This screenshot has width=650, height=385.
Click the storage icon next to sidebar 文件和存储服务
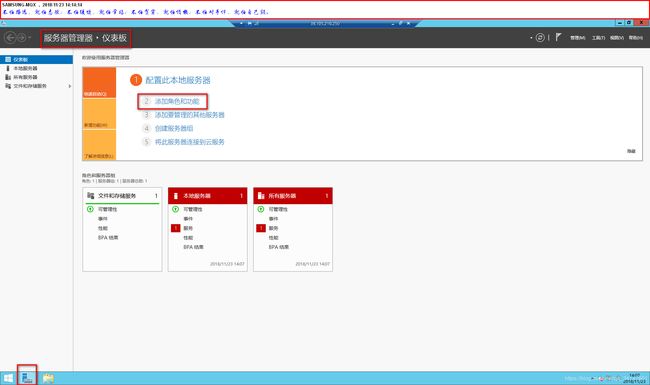[8, 86]
